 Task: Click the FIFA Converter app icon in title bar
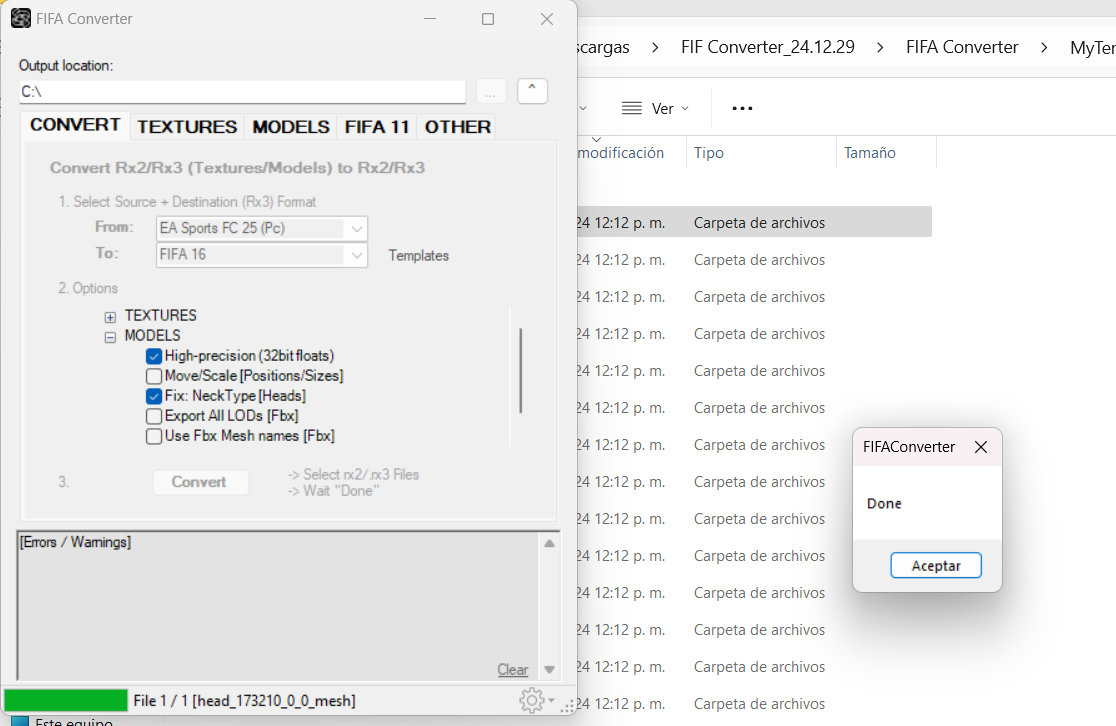click(21, 19)
